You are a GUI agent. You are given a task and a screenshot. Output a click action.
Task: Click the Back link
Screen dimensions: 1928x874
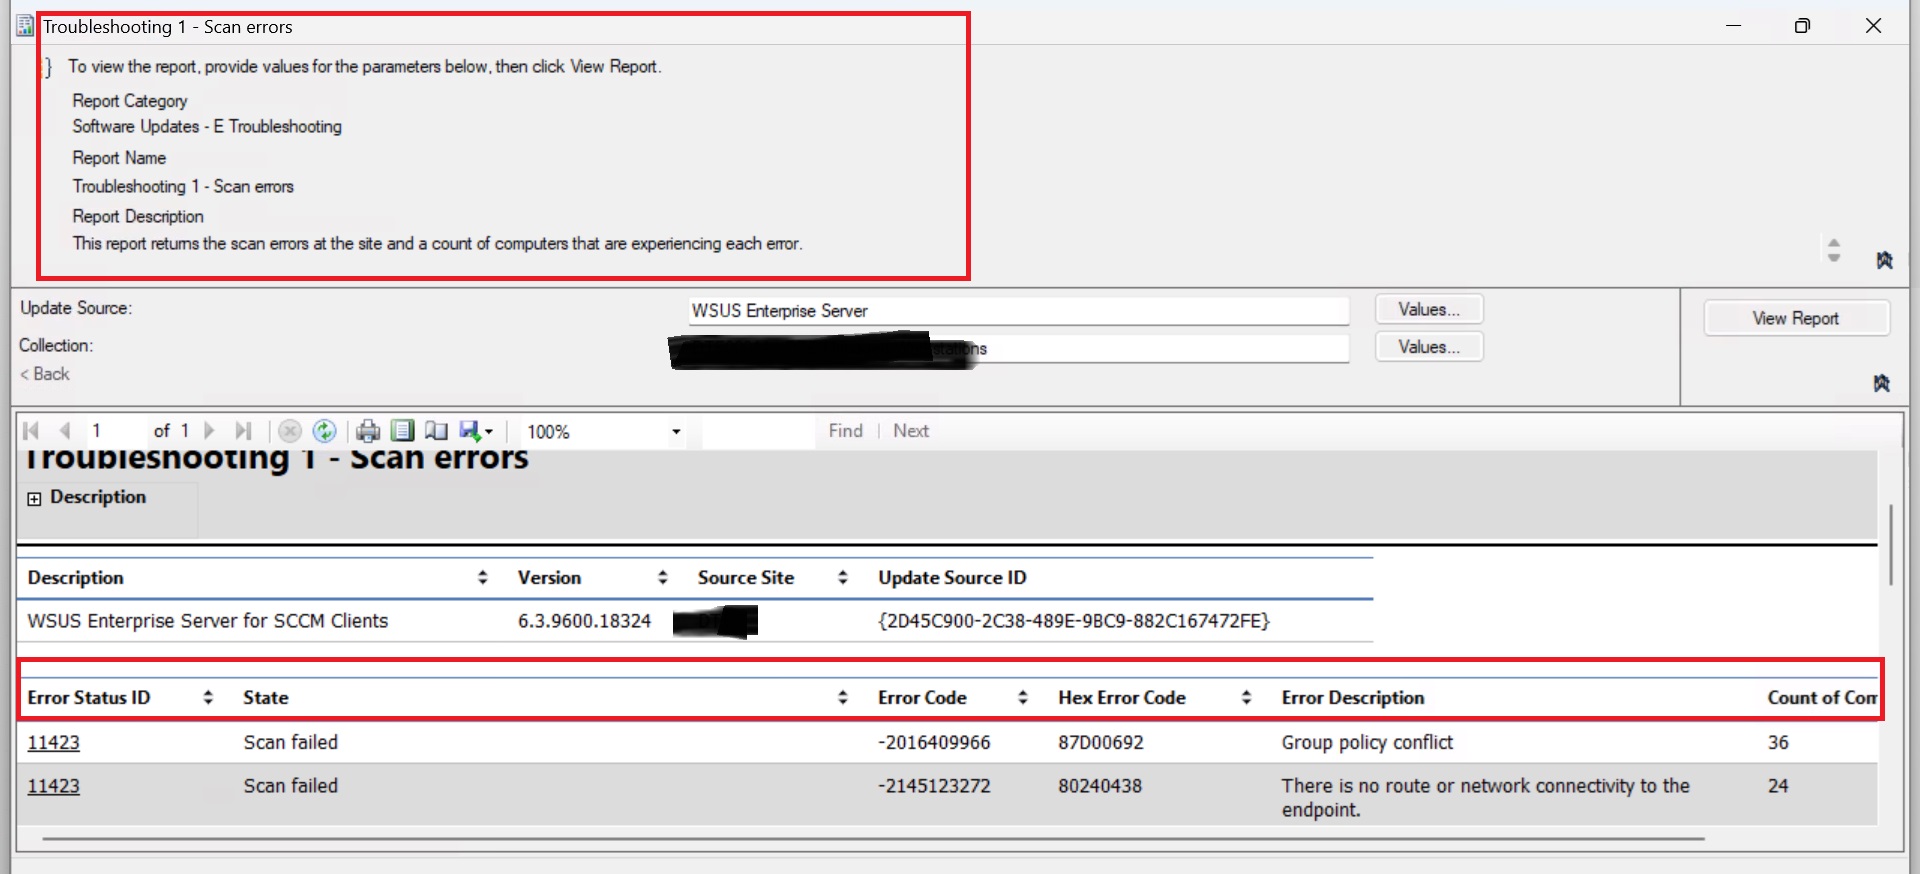click(x=45, y=374)
